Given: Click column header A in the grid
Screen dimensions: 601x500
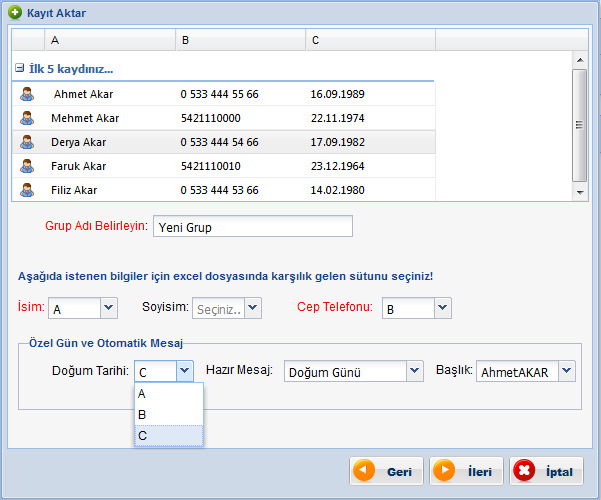Looking at the screenshot, I should [110, 40].
